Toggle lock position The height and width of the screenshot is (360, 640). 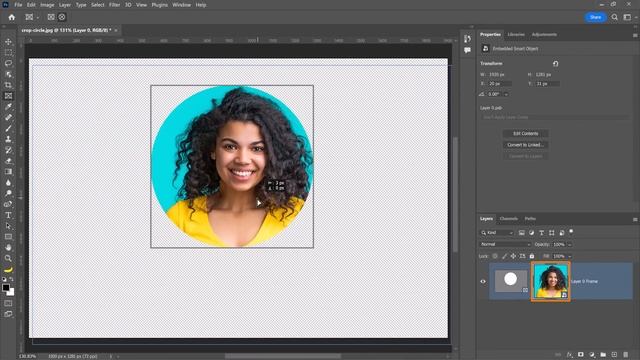point(513,256)
